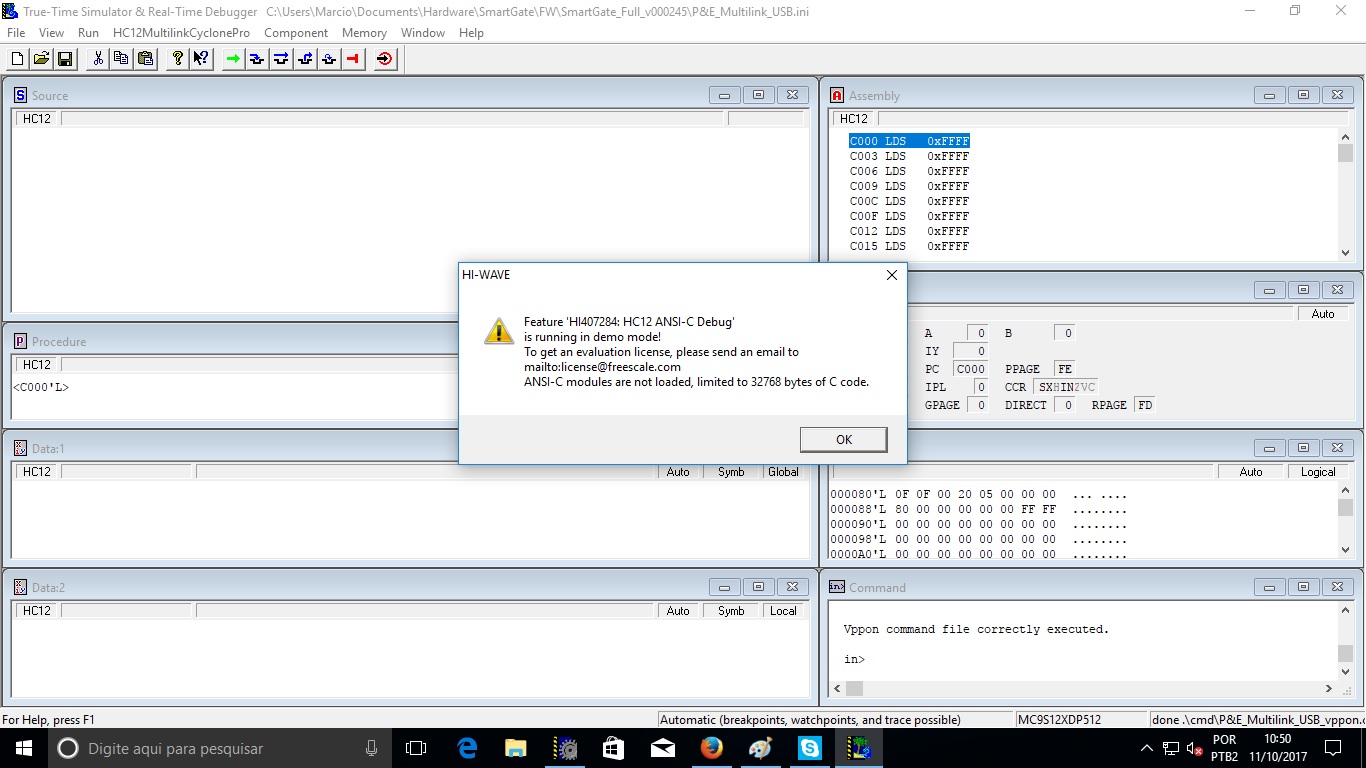Click the Command window title icon
Image resolution: width=1366 pixels, height=768 pixels.
coord(837,587)
